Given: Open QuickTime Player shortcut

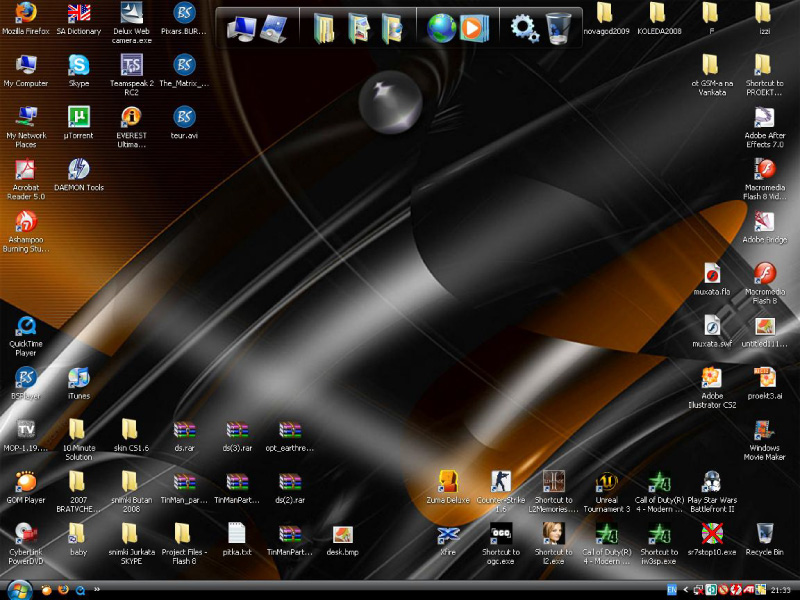Looking at the screenshot, I should 26,326.
